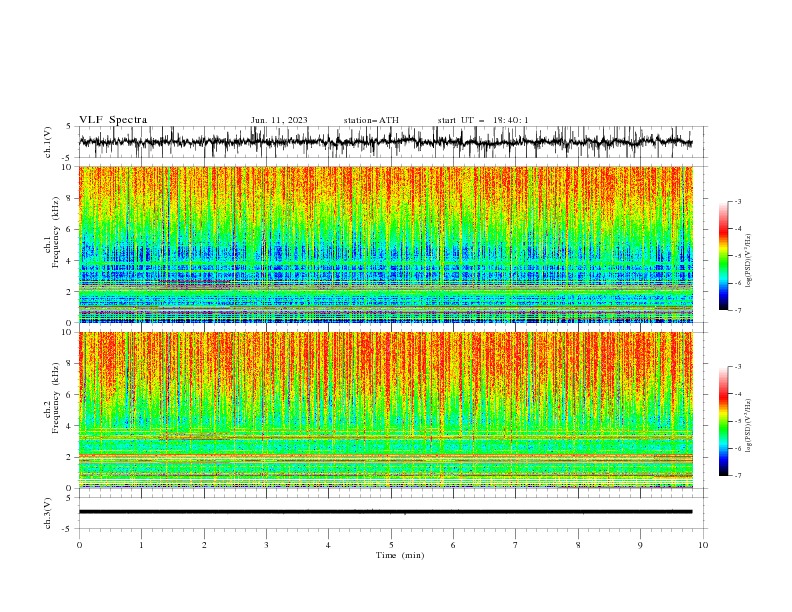Click time axis tick label 10

(703, 545)
